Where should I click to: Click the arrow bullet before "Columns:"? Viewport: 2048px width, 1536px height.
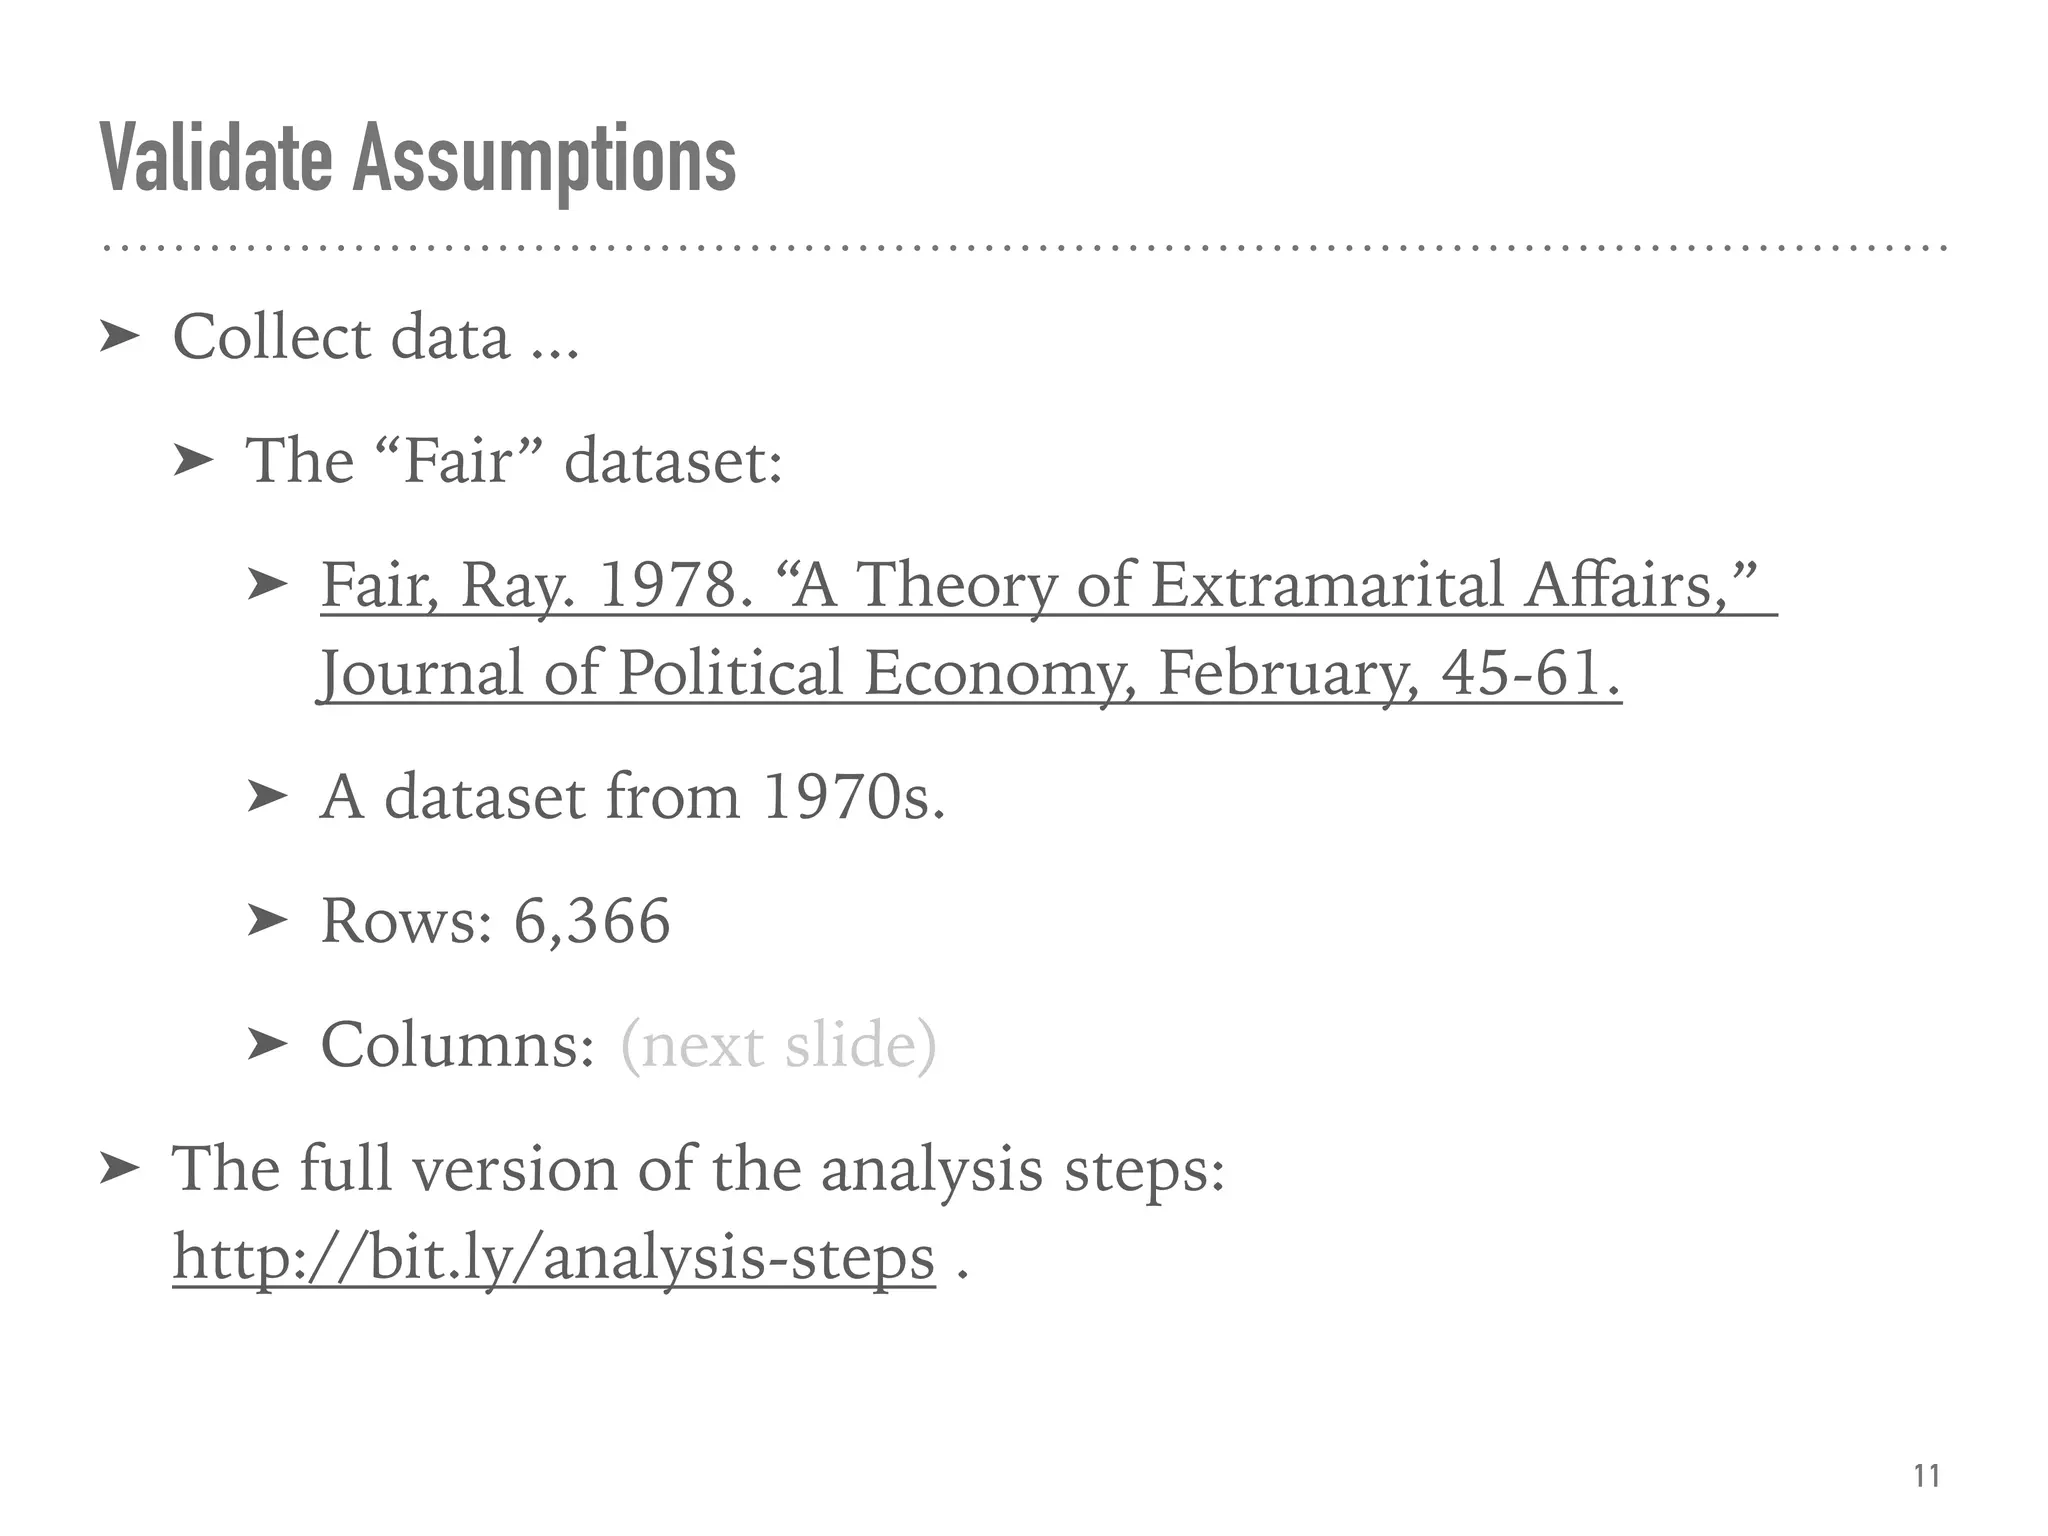coord(267,1044)
